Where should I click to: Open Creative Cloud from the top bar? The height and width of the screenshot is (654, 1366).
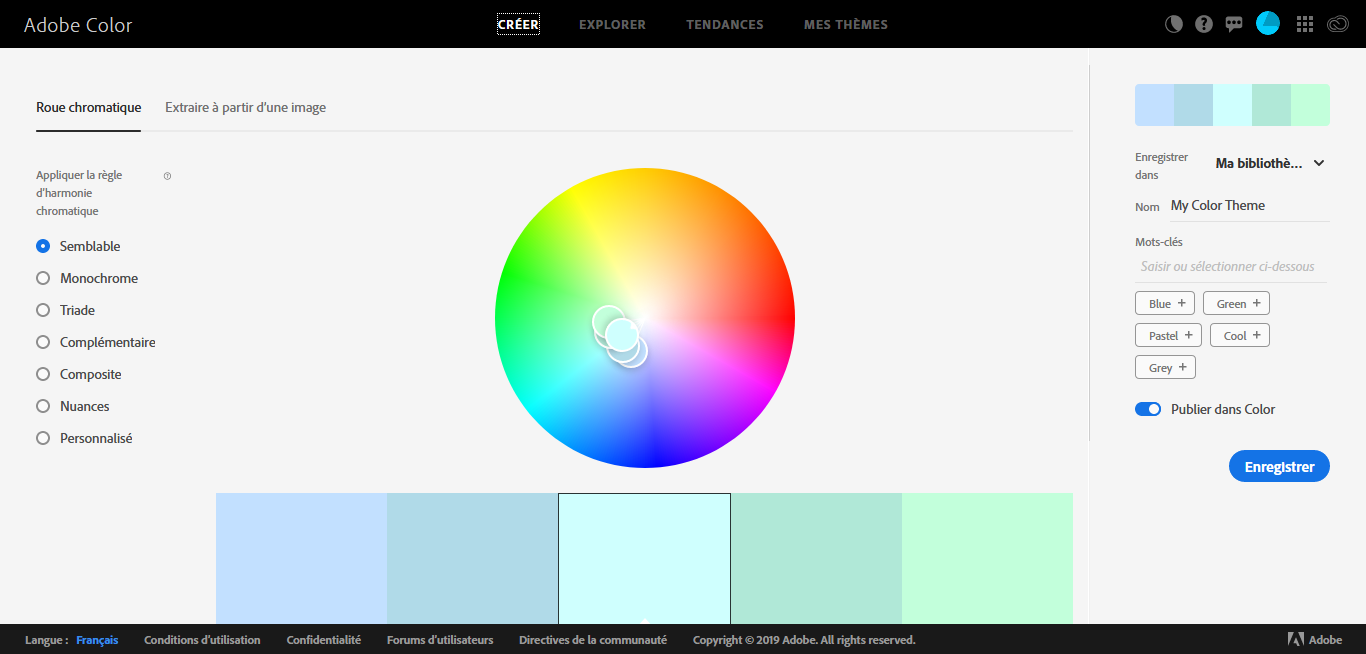pos(1338,23)
